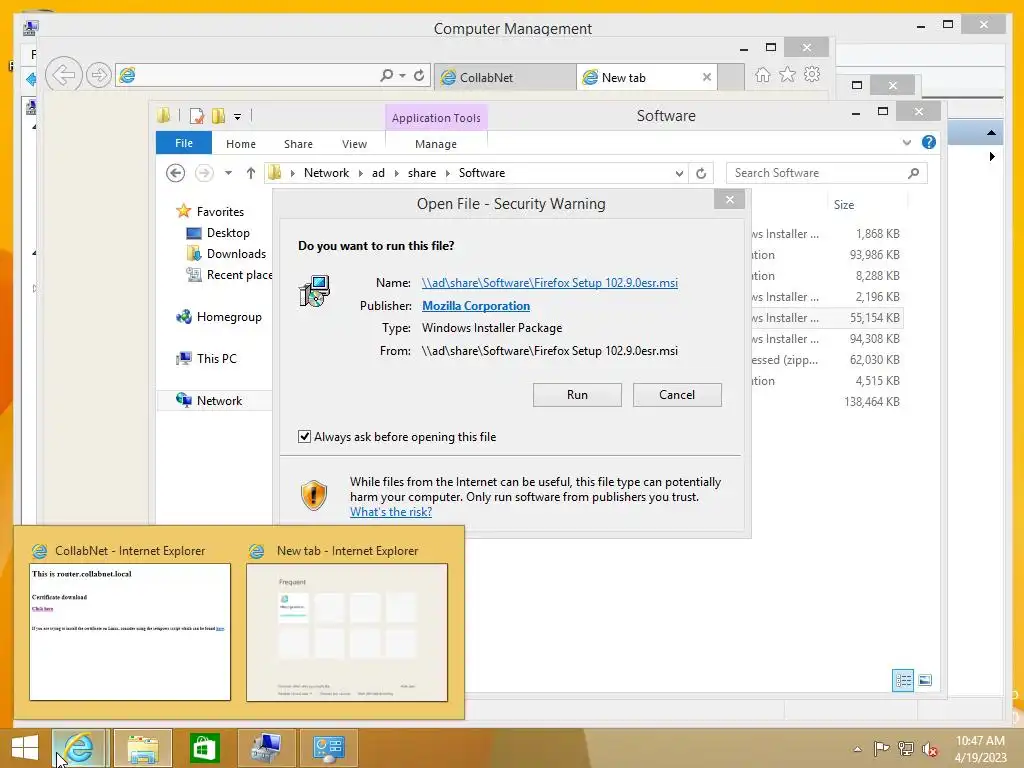Click the Mozilla Corporation publisher link
1024x768 pixels.
[x=475, y=306]
